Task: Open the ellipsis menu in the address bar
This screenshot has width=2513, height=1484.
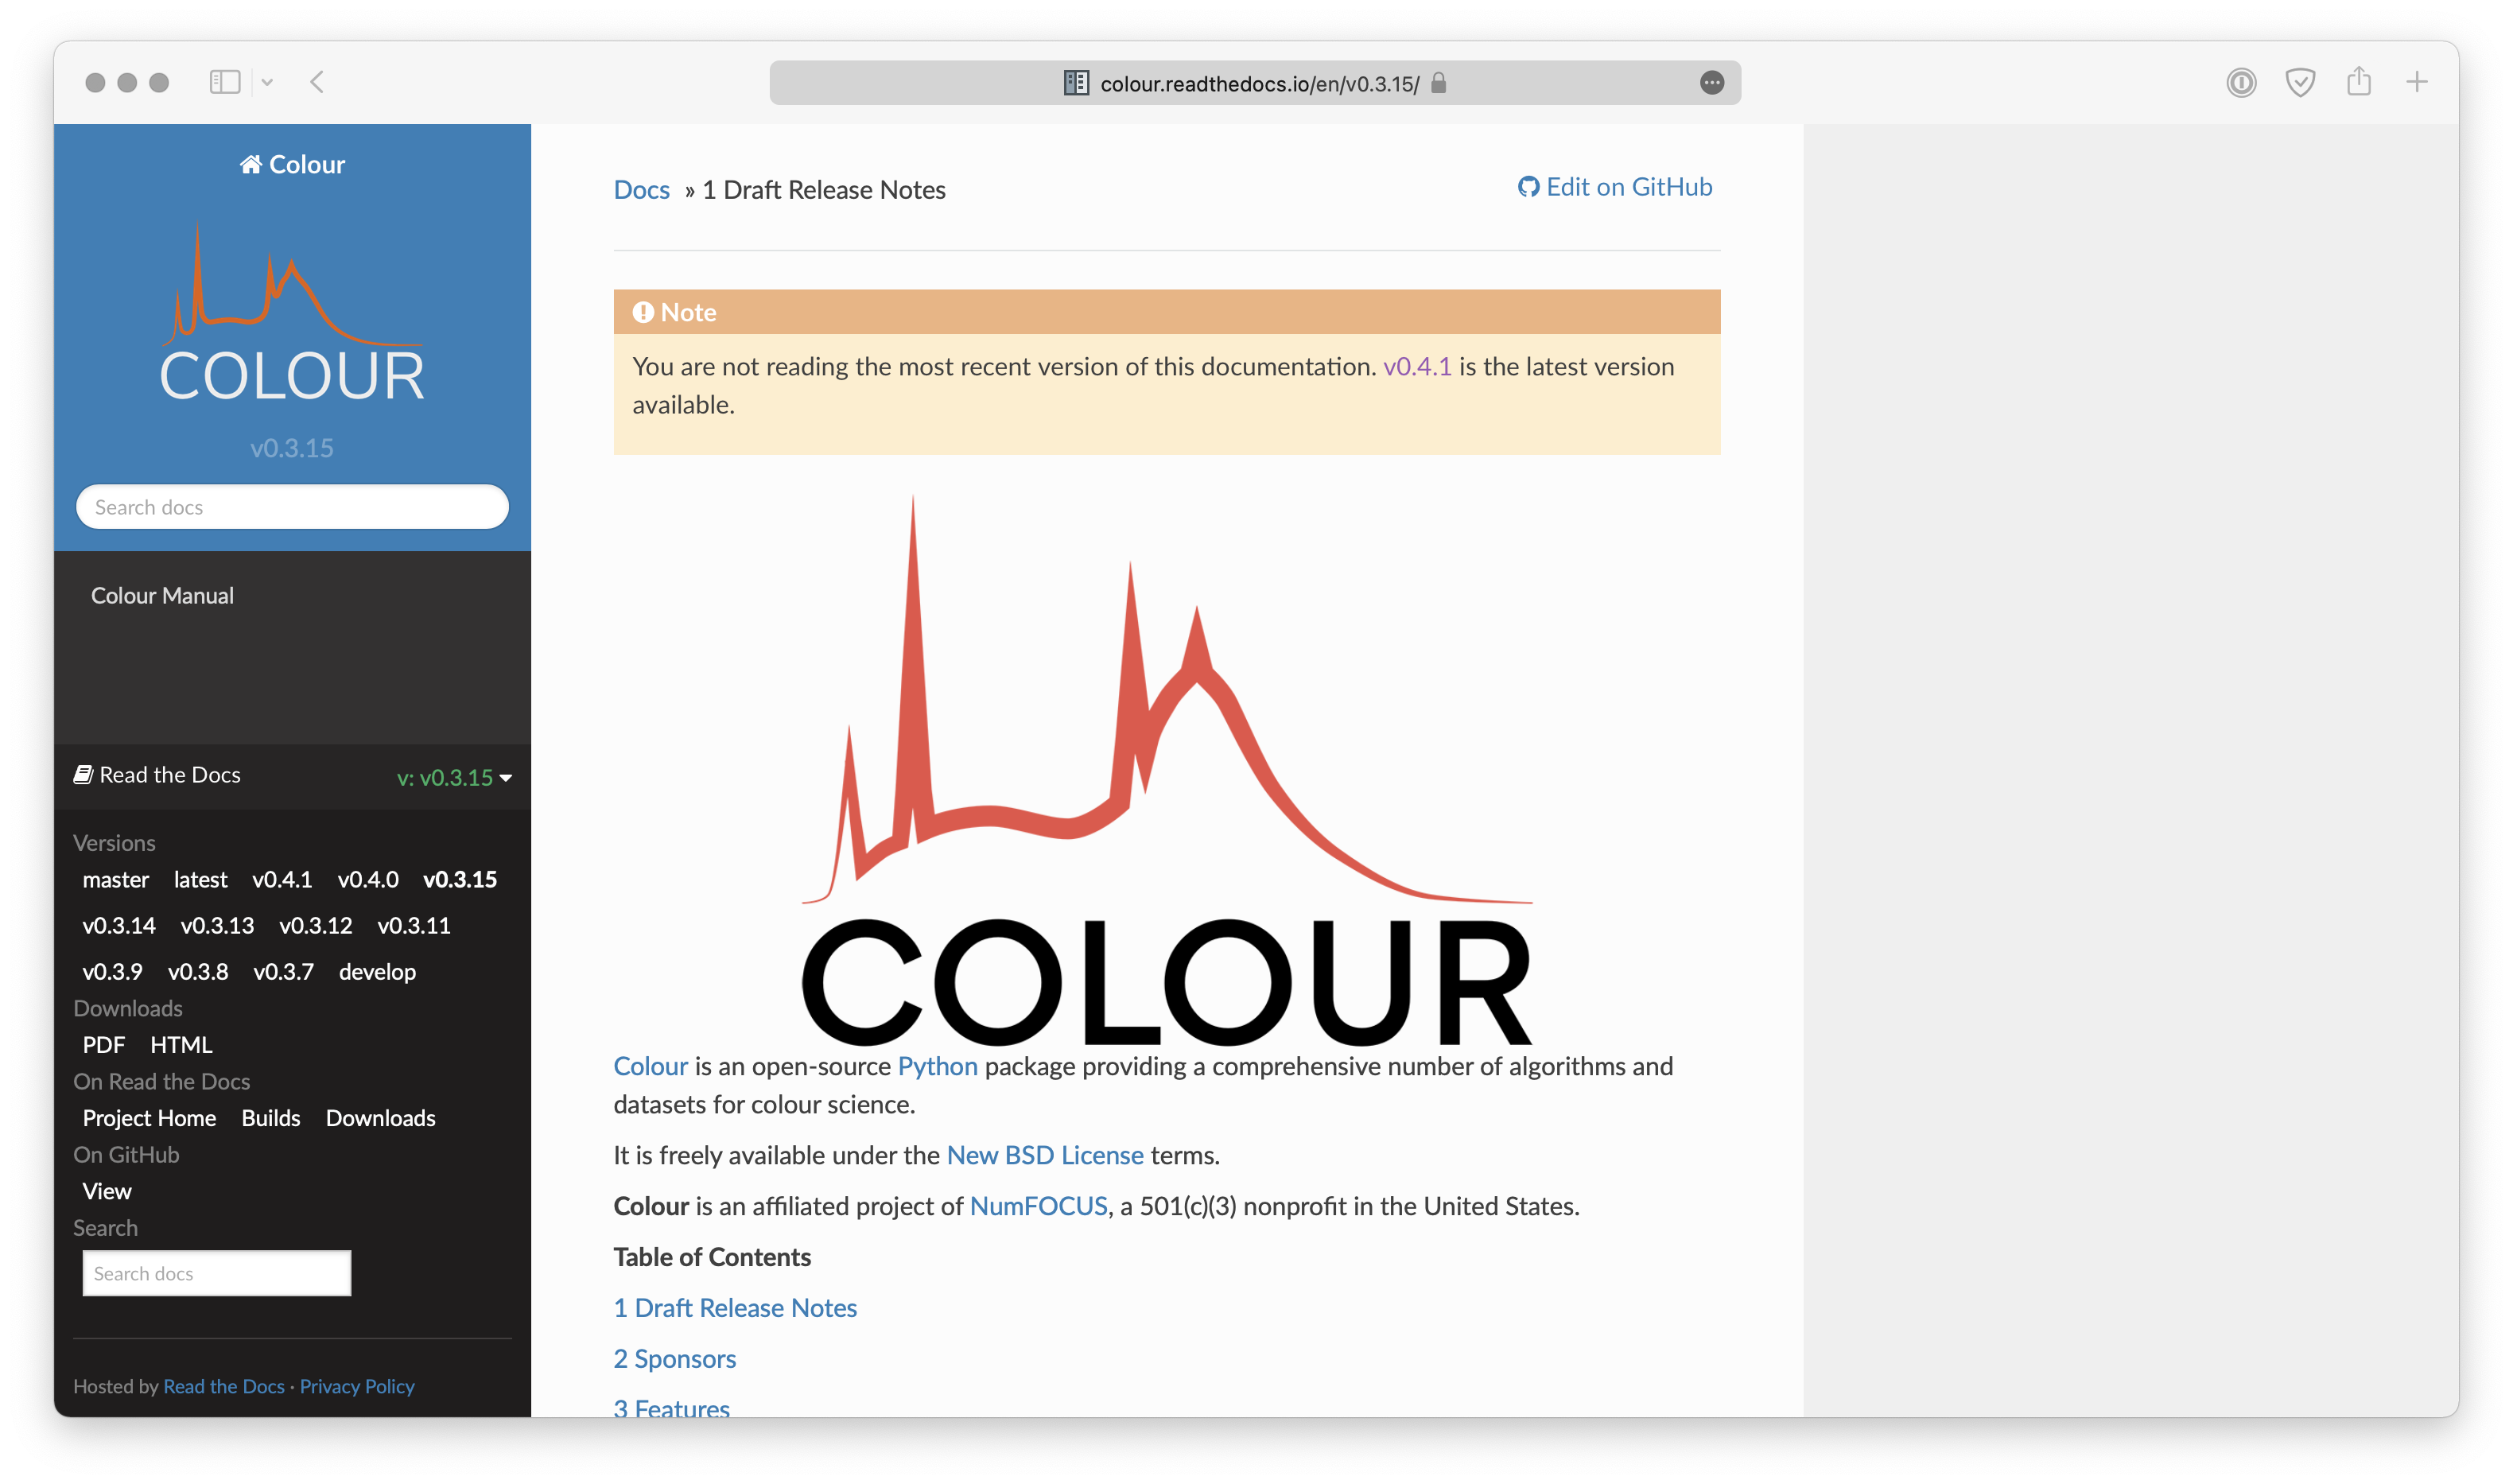Action: [x=1713, y=83]
